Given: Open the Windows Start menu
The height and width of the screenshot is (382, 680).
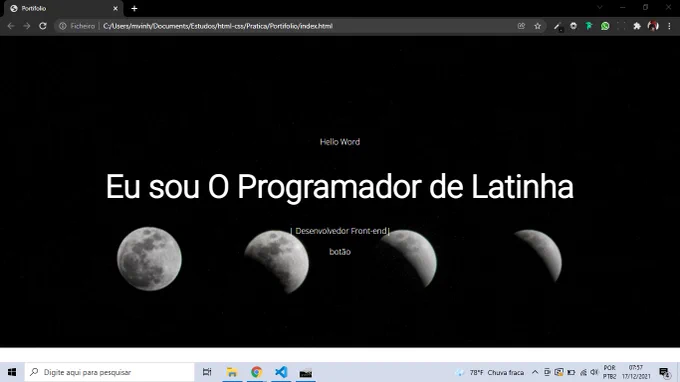Looking at the screenshot, I should 12,372.
